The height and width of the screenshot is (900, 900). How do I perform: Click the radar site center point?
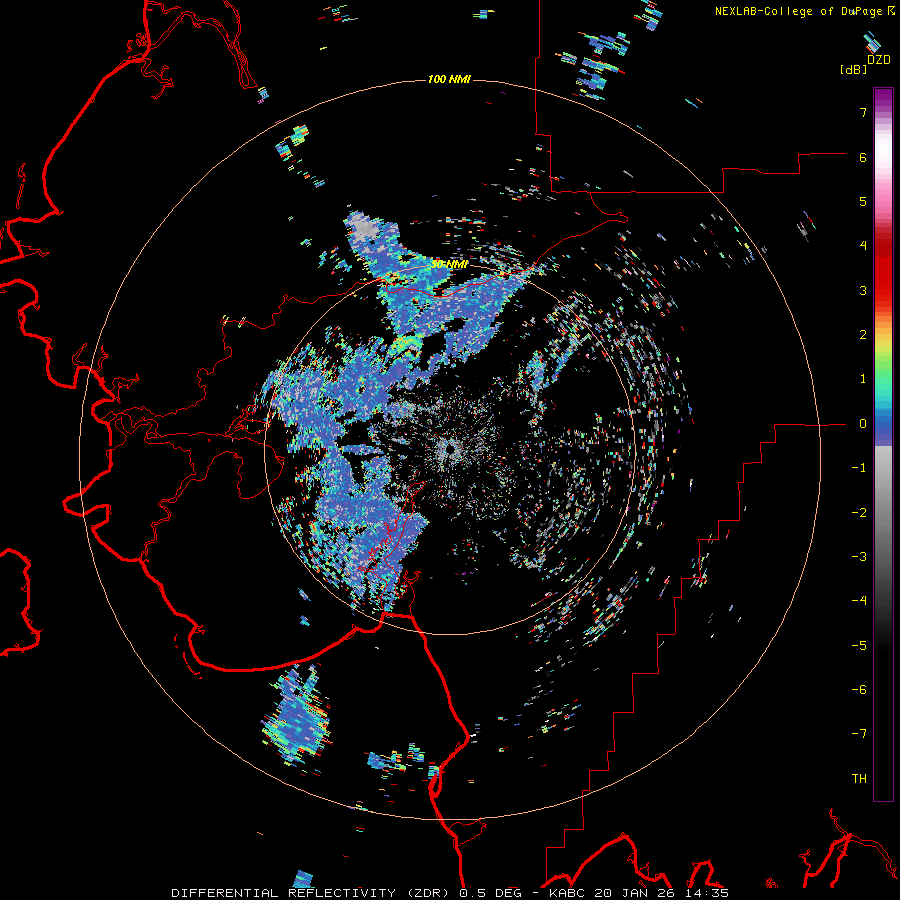tap(450, 448)
